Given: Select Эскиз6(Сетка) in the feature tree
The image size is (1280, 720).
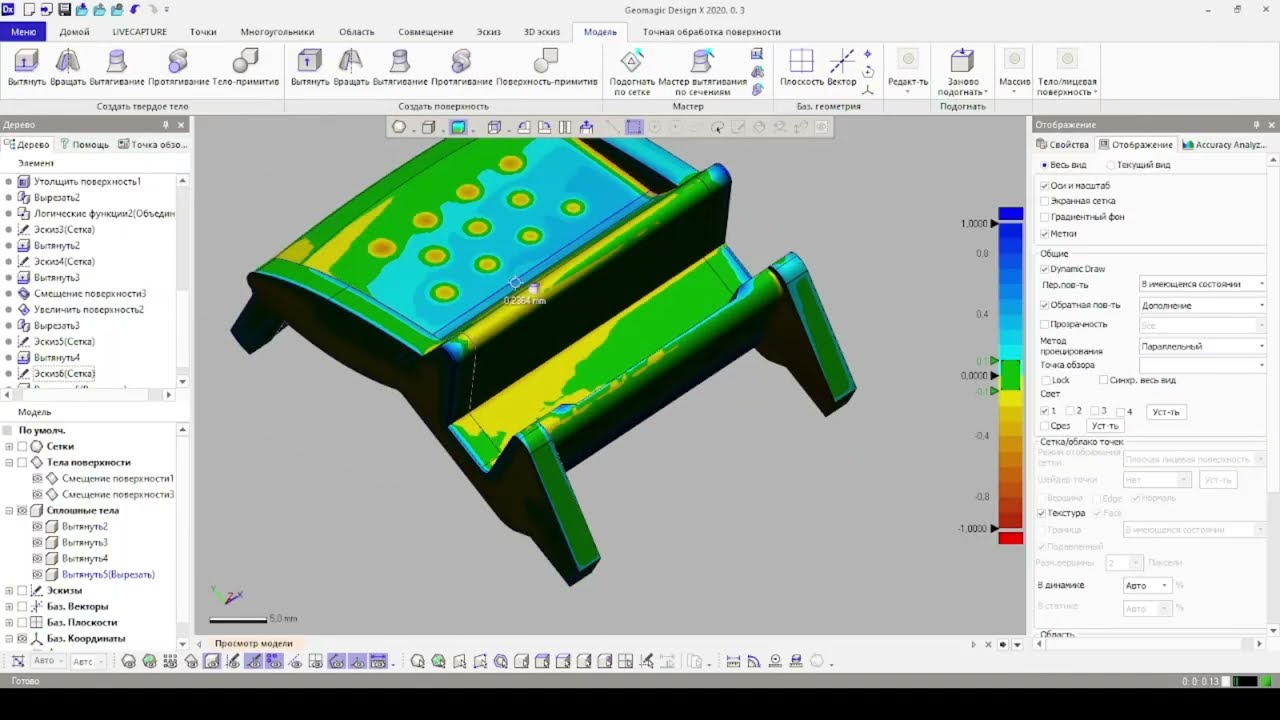Looking at the screenshot, I should coord(64,373).
